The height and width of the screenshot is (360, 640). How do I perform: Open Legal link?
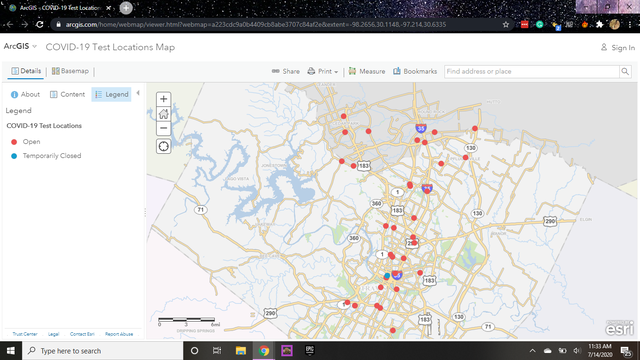[x=53, y=334]
